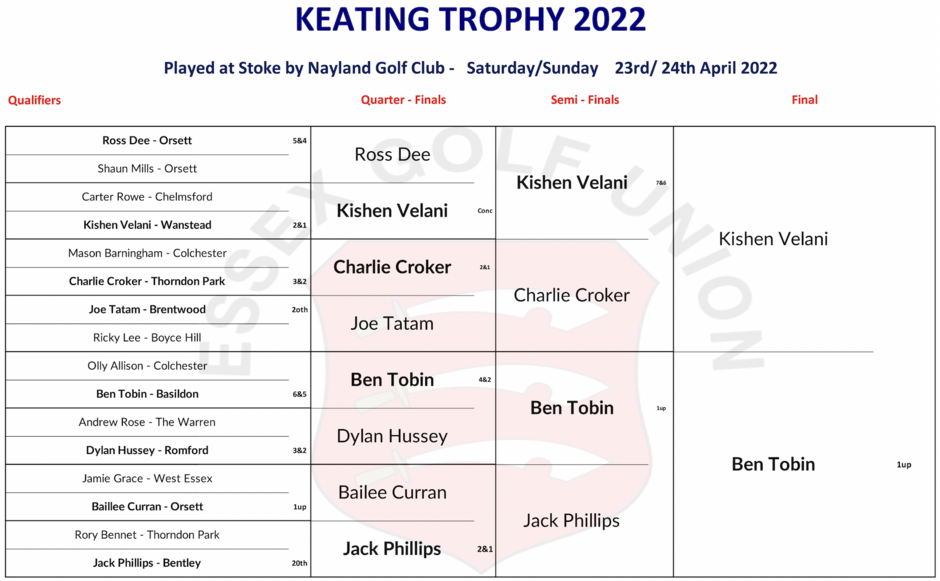Click Kishen Velani - Wanstead entry
This screenshot has width=940, height=581.
click(x=147, y=225)
